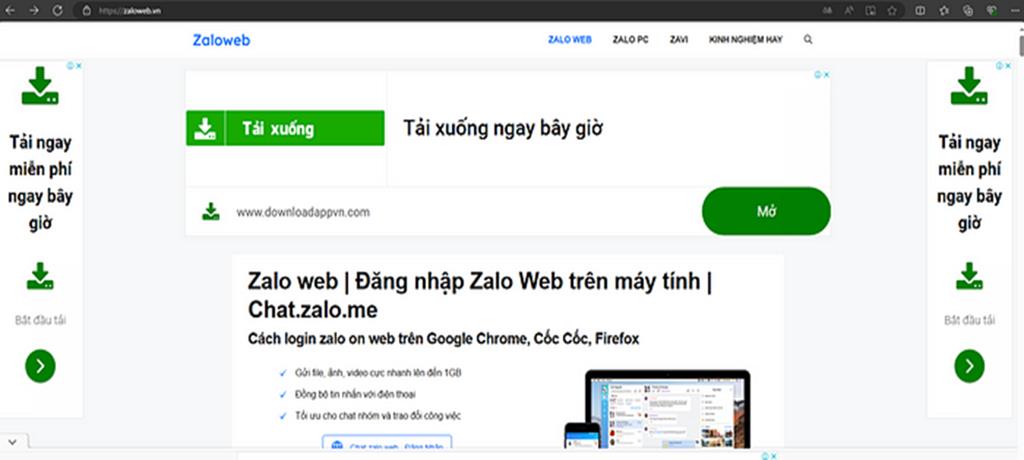Open browser essentials heart icon
This screenshot has width=1024, height=460.
(x=991, y=10)
